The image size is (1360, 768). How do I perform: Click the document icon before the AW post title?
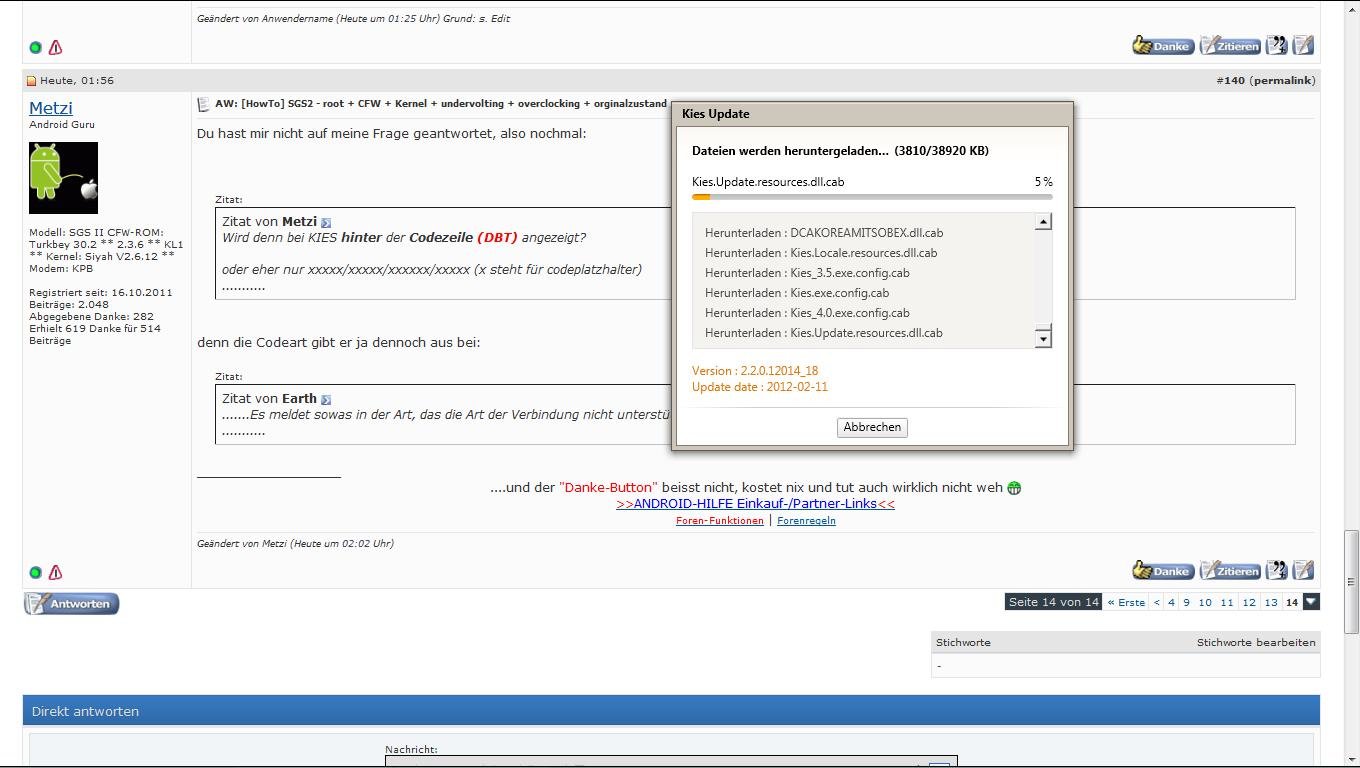point(203,104)
